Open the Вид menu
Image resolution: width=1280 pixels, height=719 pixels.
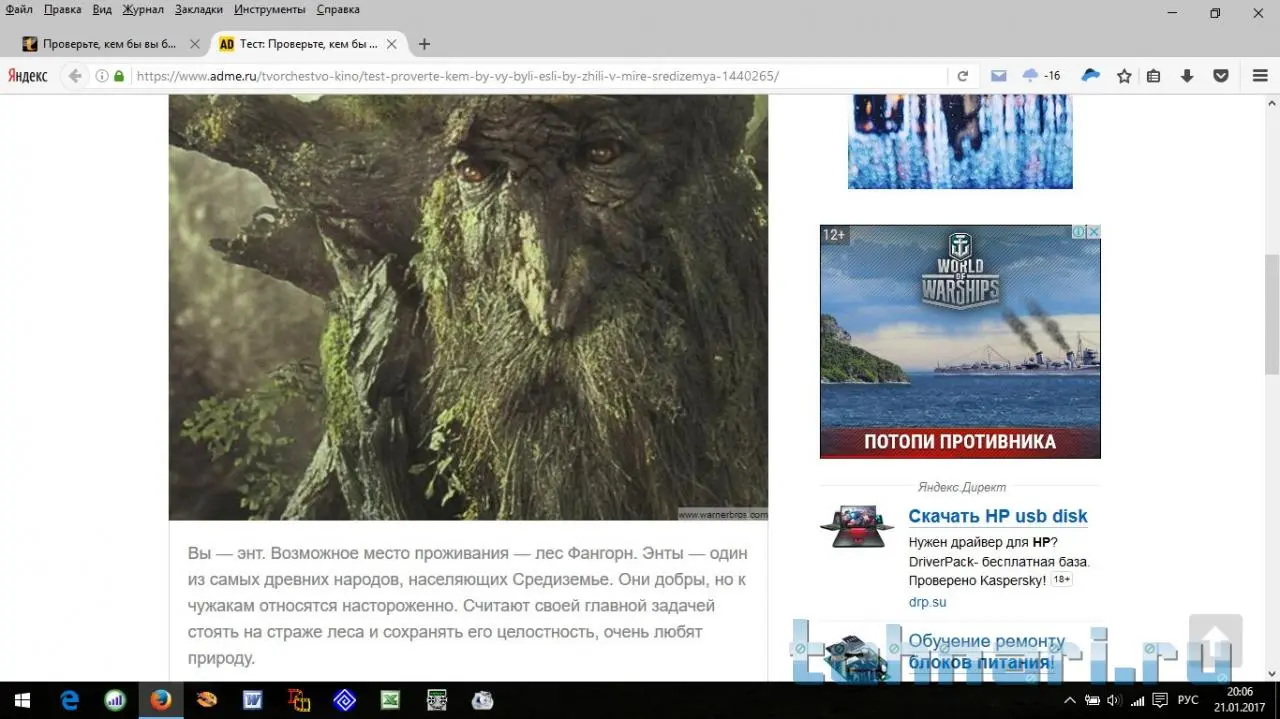[x=102, y=9]
